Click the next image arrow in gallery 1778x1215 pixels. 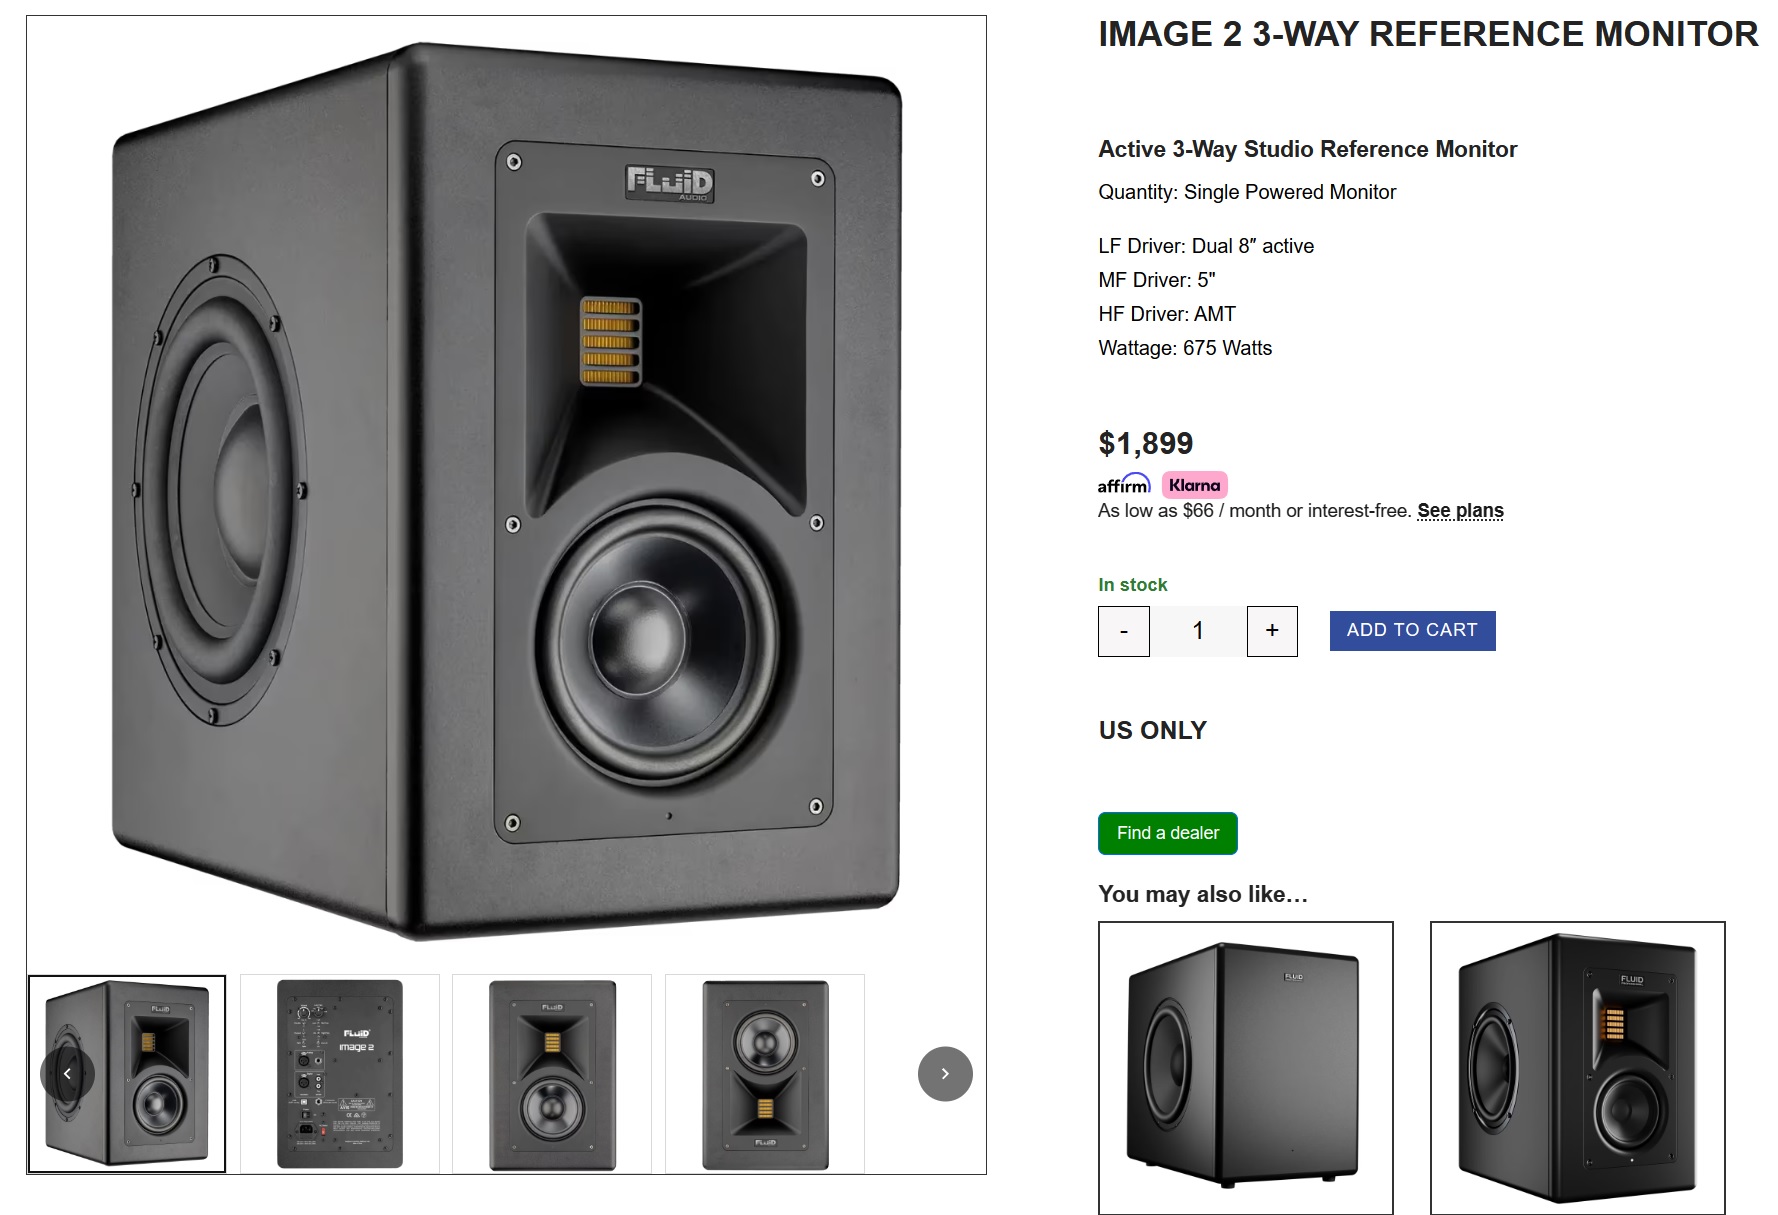click(x=945, y=1074)
